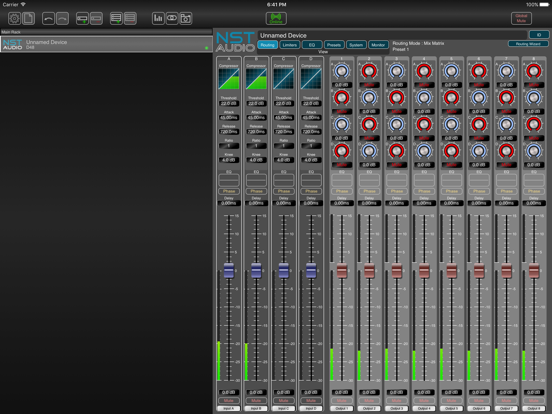Click NST Audio logo in device panel
The height and width of the screenshot is (414, 552).
point(235,42)
